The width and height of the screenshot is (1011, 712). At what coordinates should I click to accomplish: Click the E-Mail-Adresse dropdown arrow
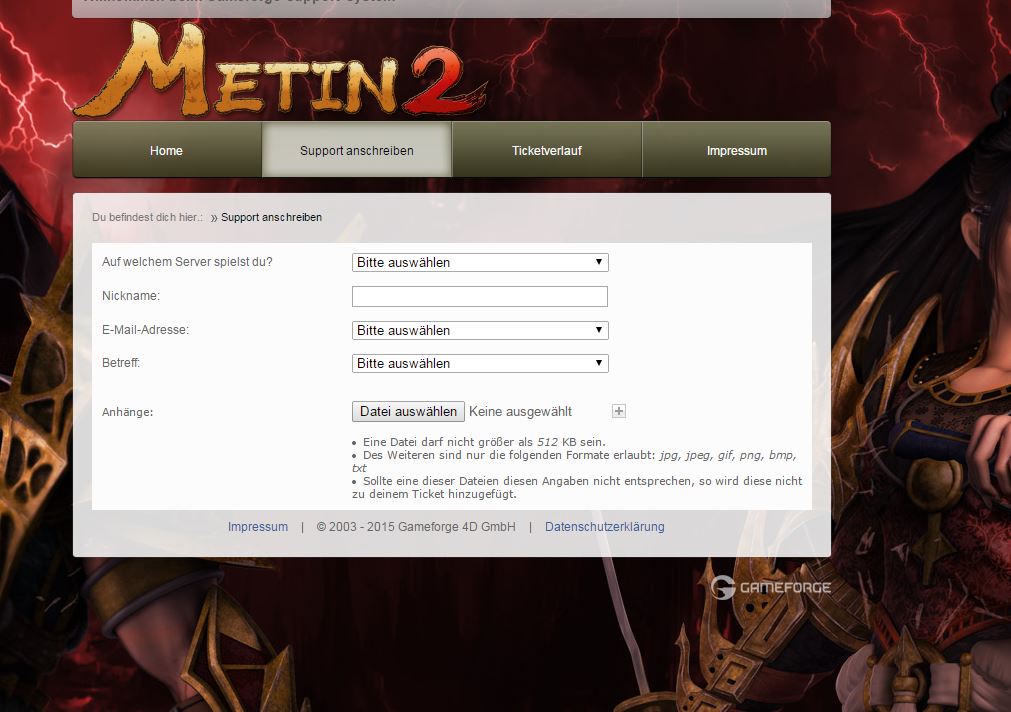point(599,330)
